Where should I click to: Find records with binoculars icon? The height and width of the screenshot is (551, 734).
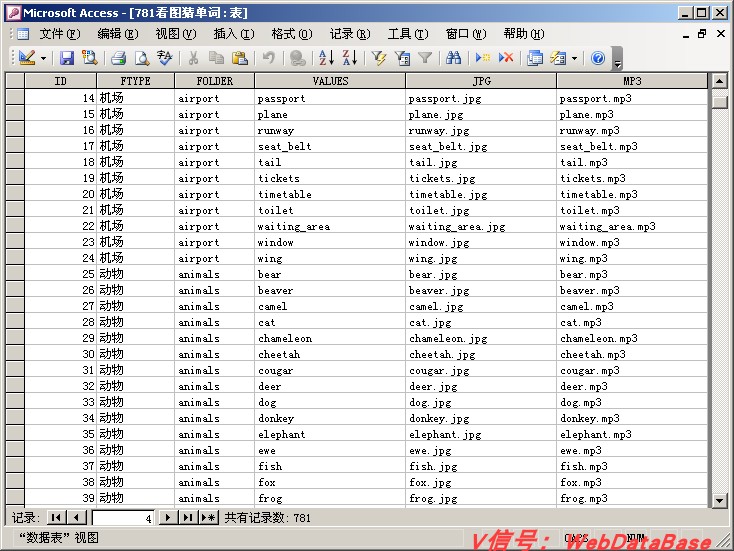point(453,58)
